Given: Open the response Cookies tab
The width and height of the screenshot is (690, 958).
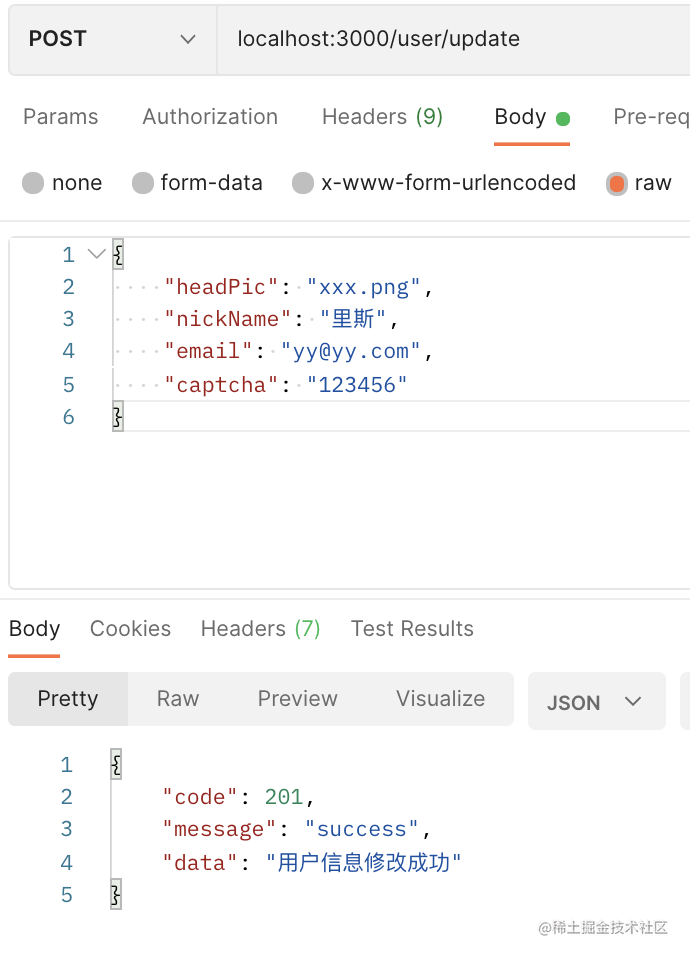Looking at the screenshot, I should pos(130,629).
